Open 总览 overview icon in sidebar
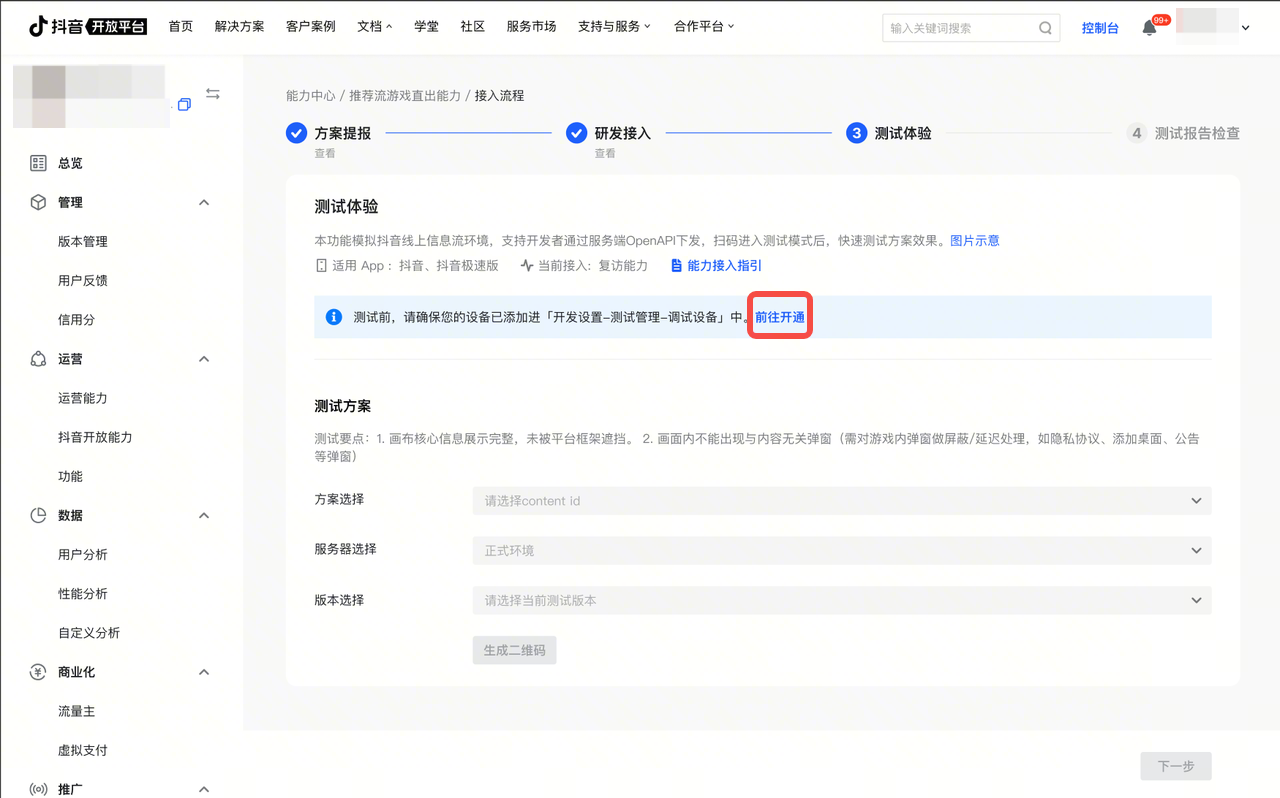The width and height of the screenshot is (1280, 798). pyautogui.click(x=39, y=163)
